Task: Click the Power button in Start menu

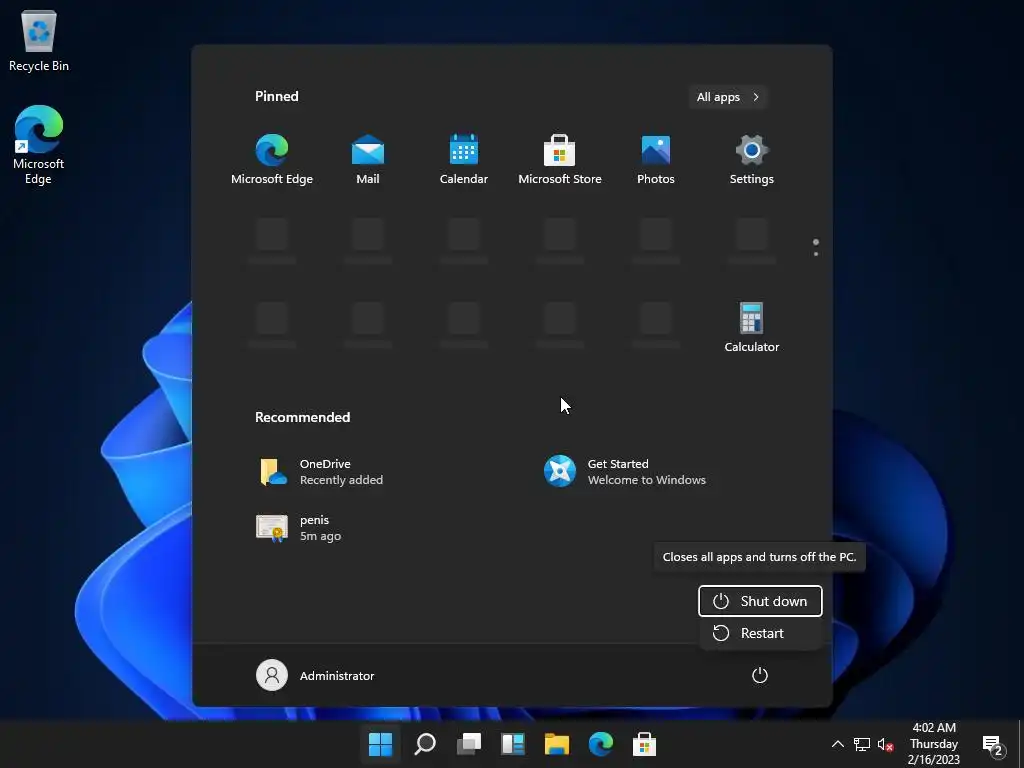Action: coord(760,675)
